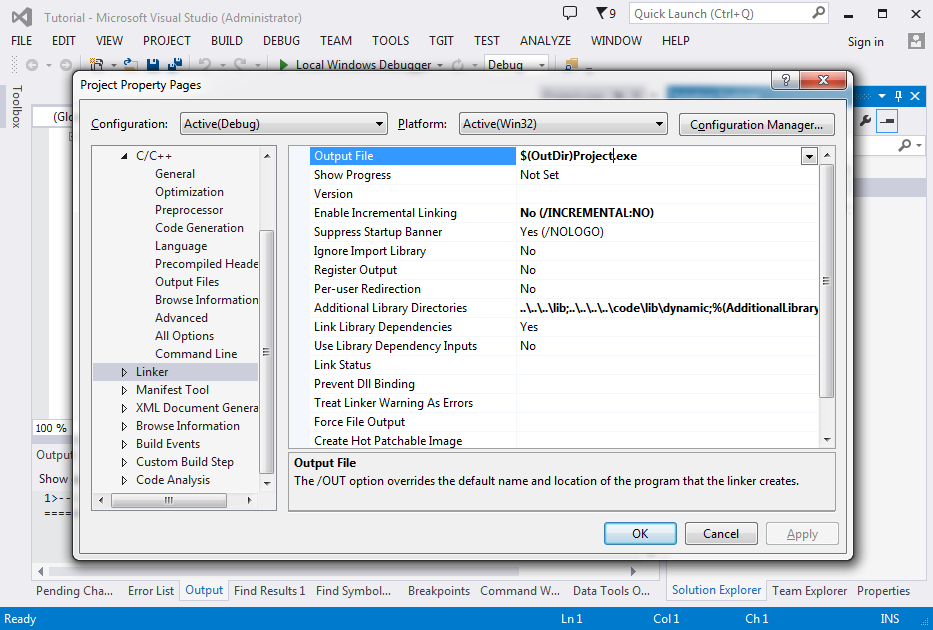Click the 100 % zoom box
This screenshot has height=630, width=933.
(x=51, y=428)
